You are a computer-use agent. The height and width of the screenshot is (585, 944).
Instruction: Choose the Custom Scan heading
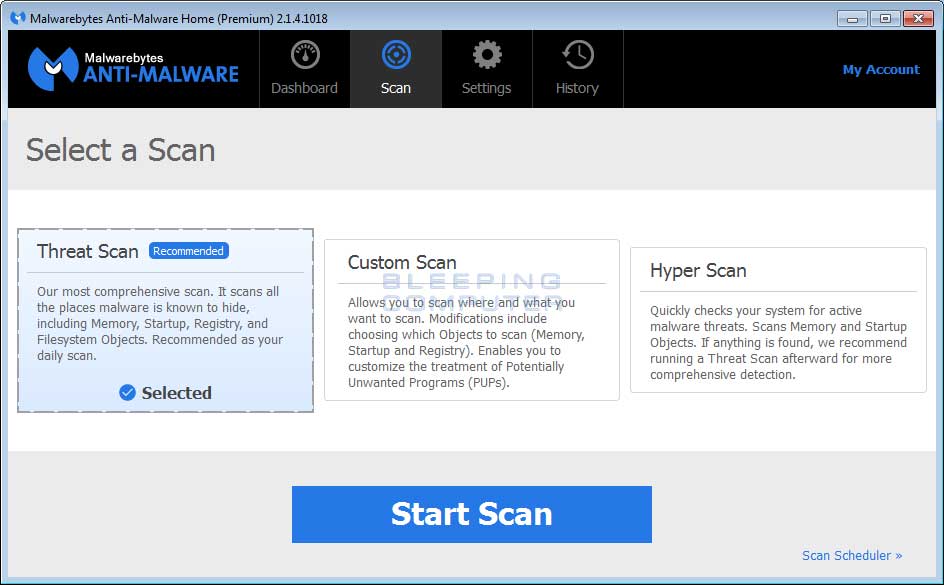402,262
